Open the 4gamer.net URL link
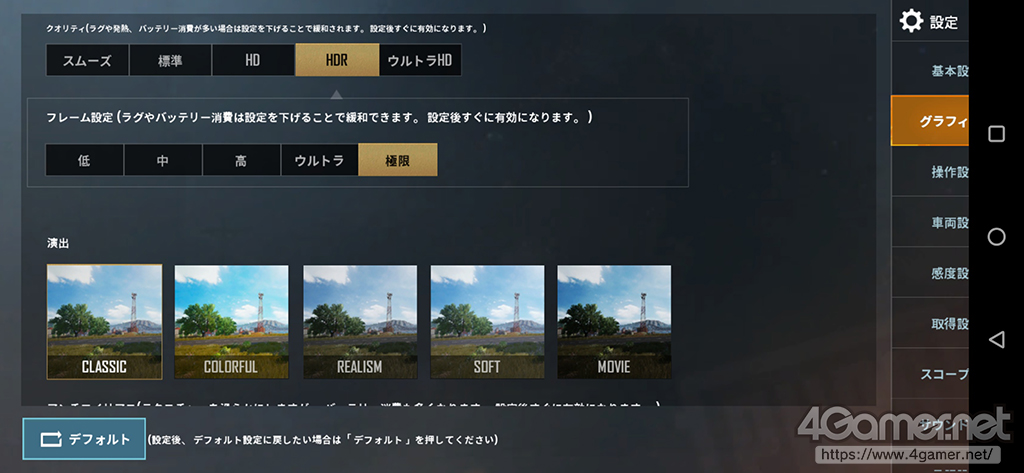This screenshot has width=1024, height=473. pyautogui.click(x=908, y=453)
